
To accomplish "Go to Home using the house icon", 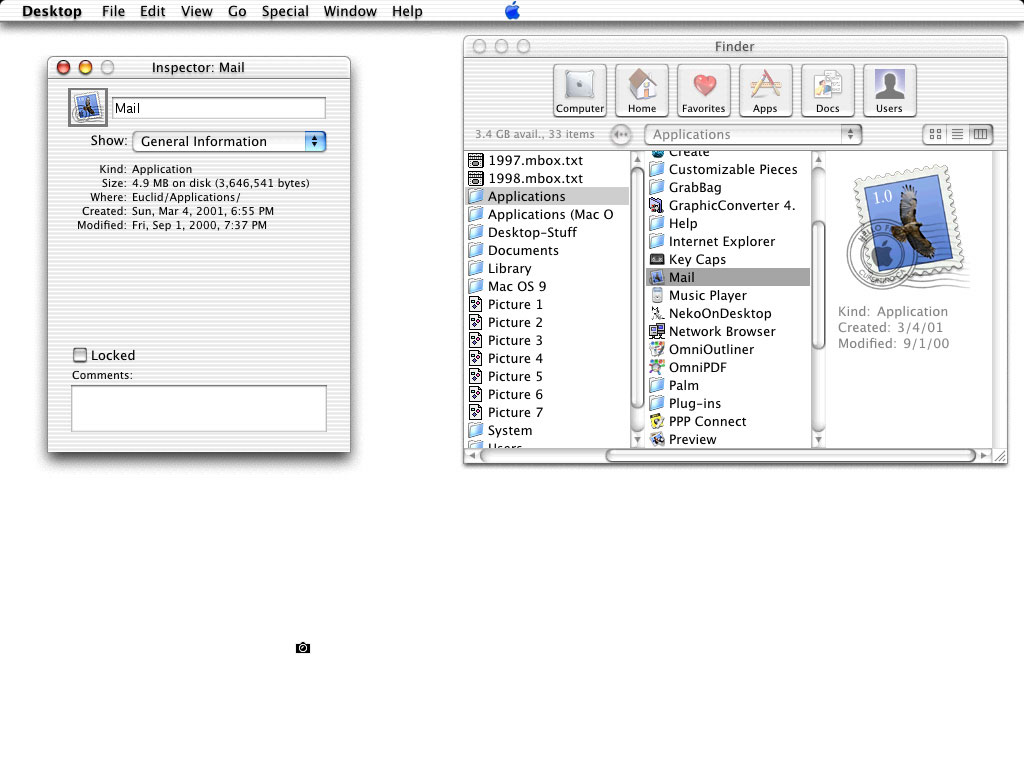I will pyautogui.click(x=641, y=90).
